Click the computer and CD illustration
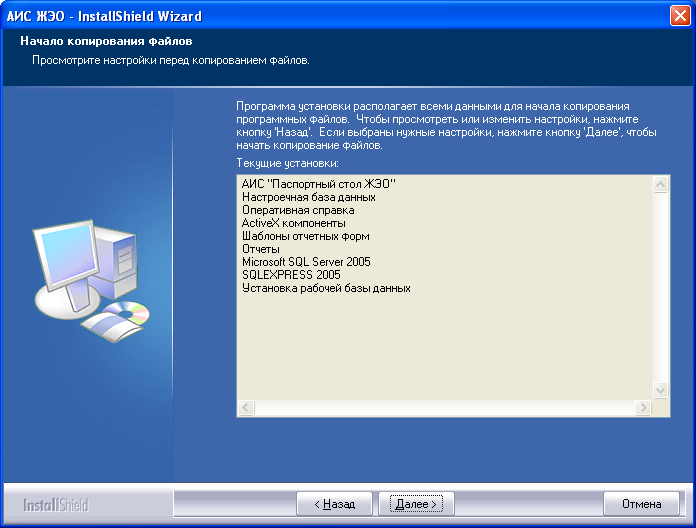Image resolution: width=696 pixels, height=528 pixels. tap(91, 281)
